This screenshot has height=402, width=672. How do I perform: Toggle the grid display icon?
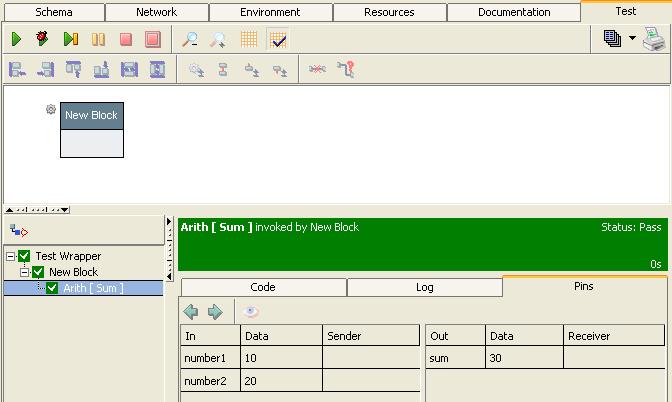point(249,39)
